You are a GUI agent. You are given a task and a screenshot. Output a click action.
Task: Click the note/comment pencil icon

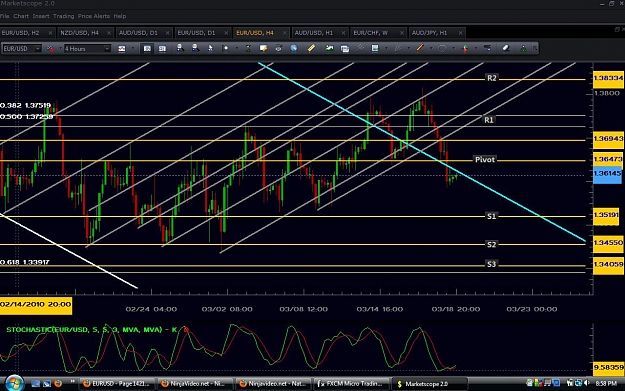pos(263,48)
